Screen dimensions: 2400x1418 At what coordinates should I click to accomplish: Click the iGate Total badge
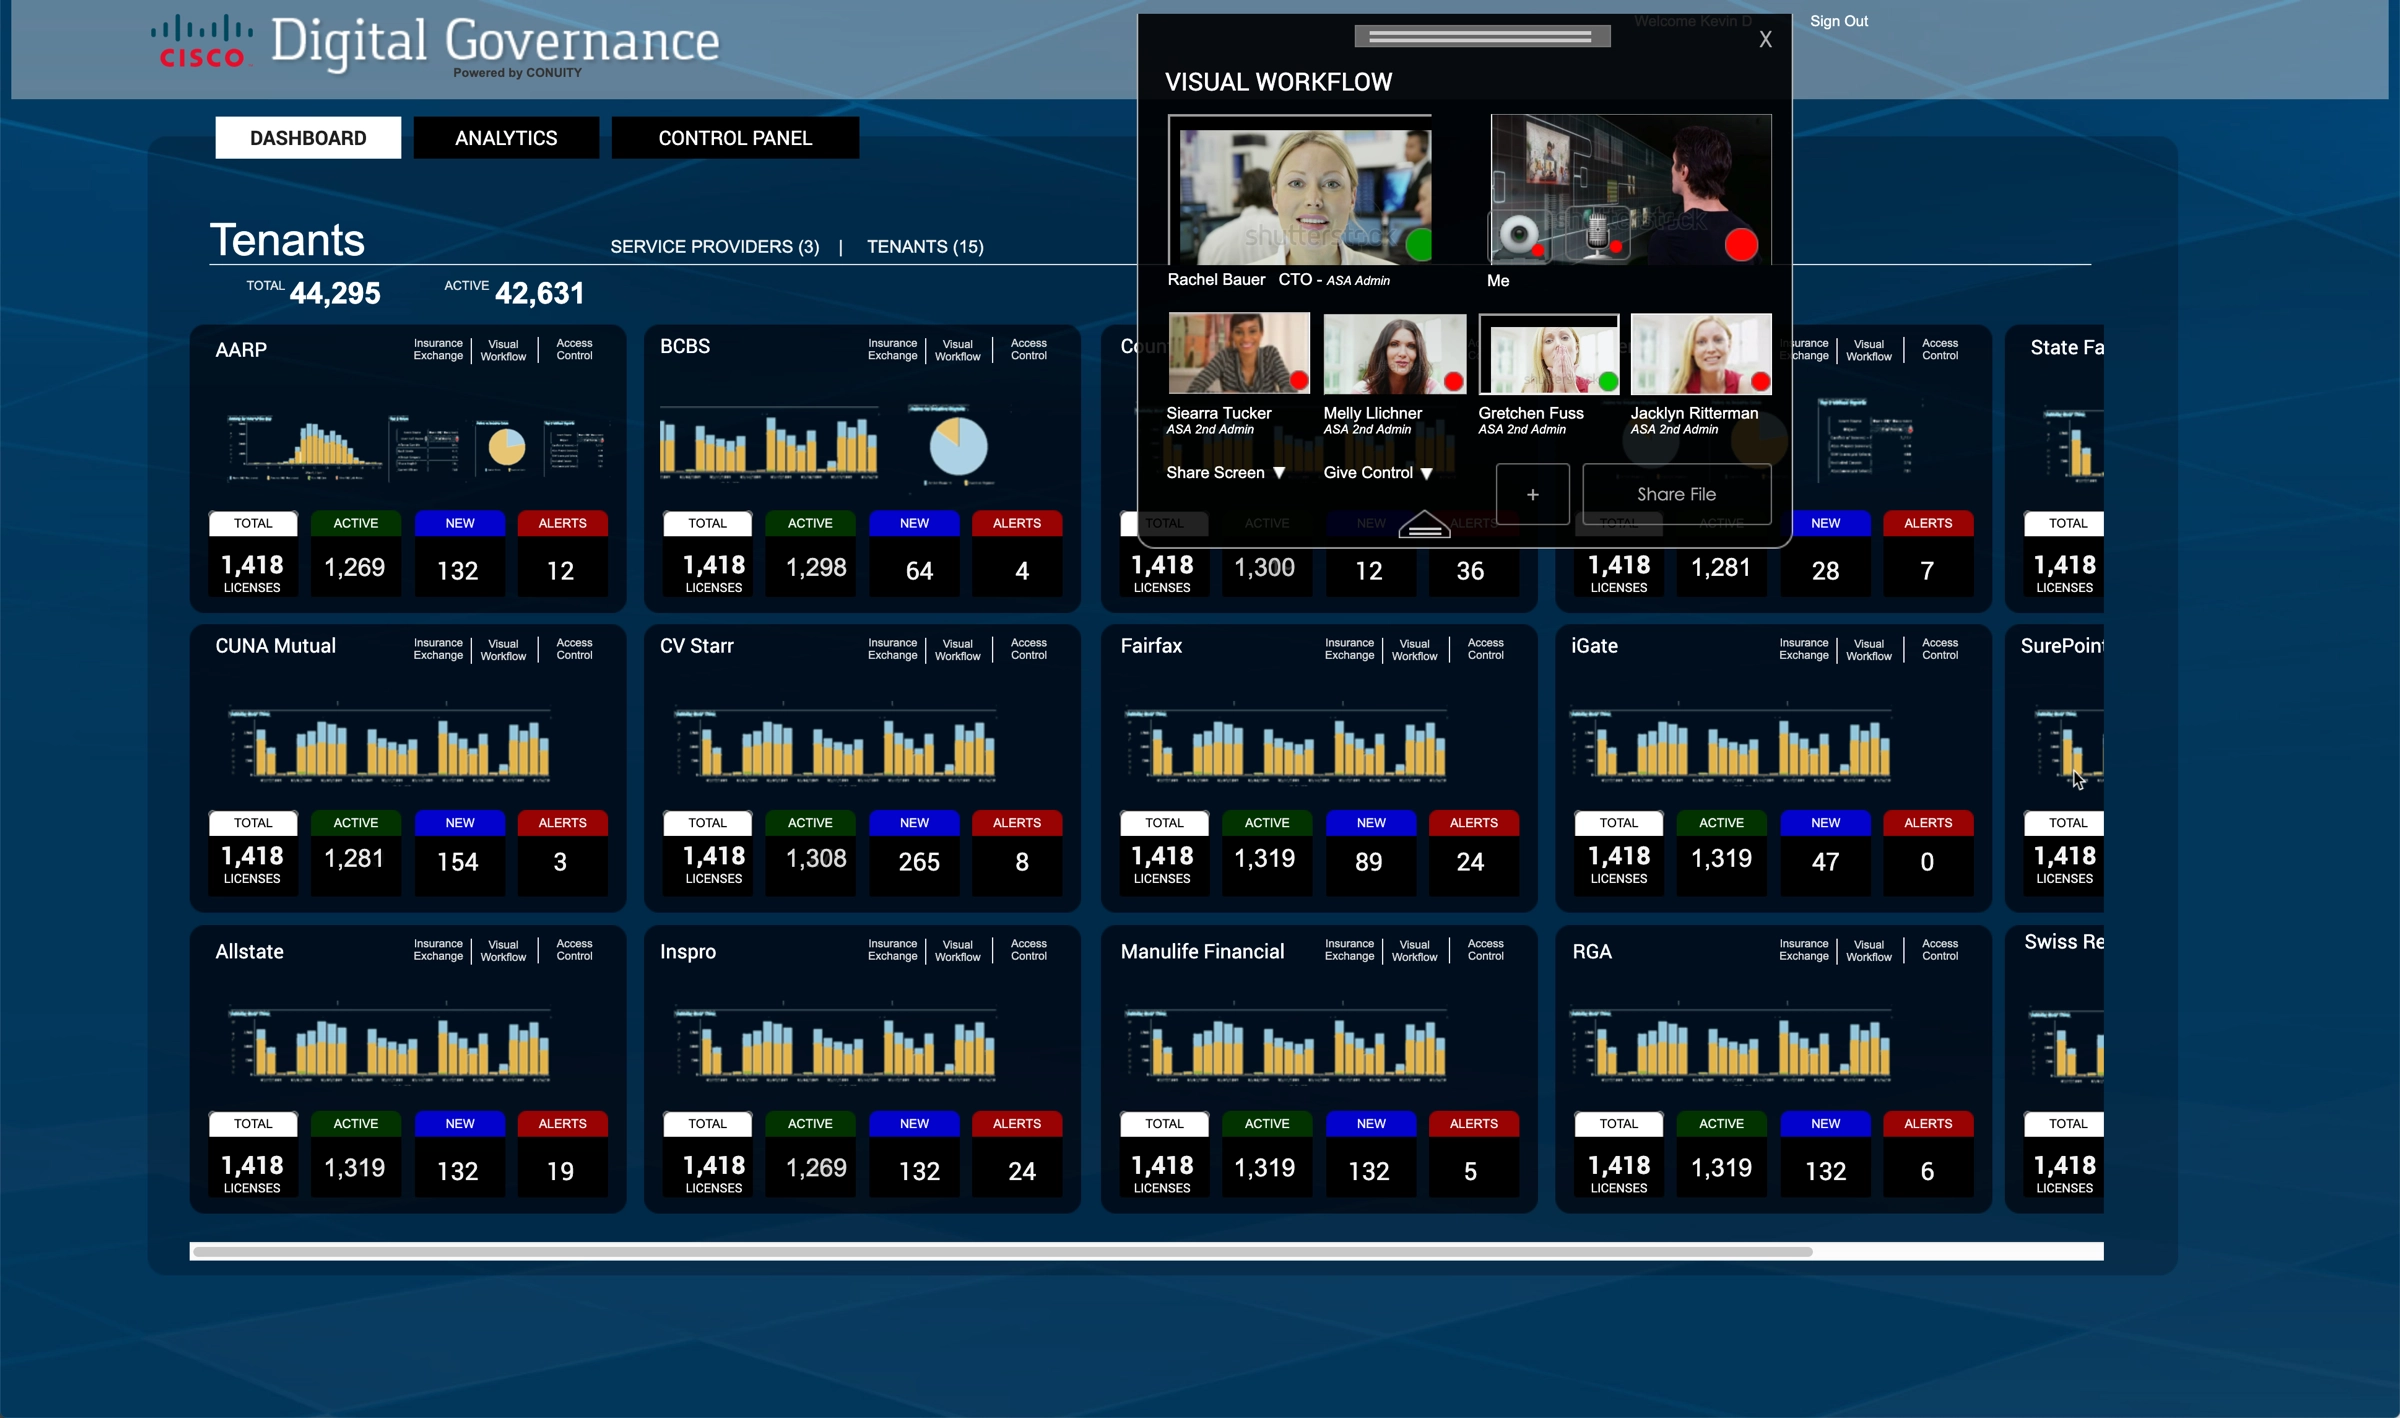tap(1618, 823)
